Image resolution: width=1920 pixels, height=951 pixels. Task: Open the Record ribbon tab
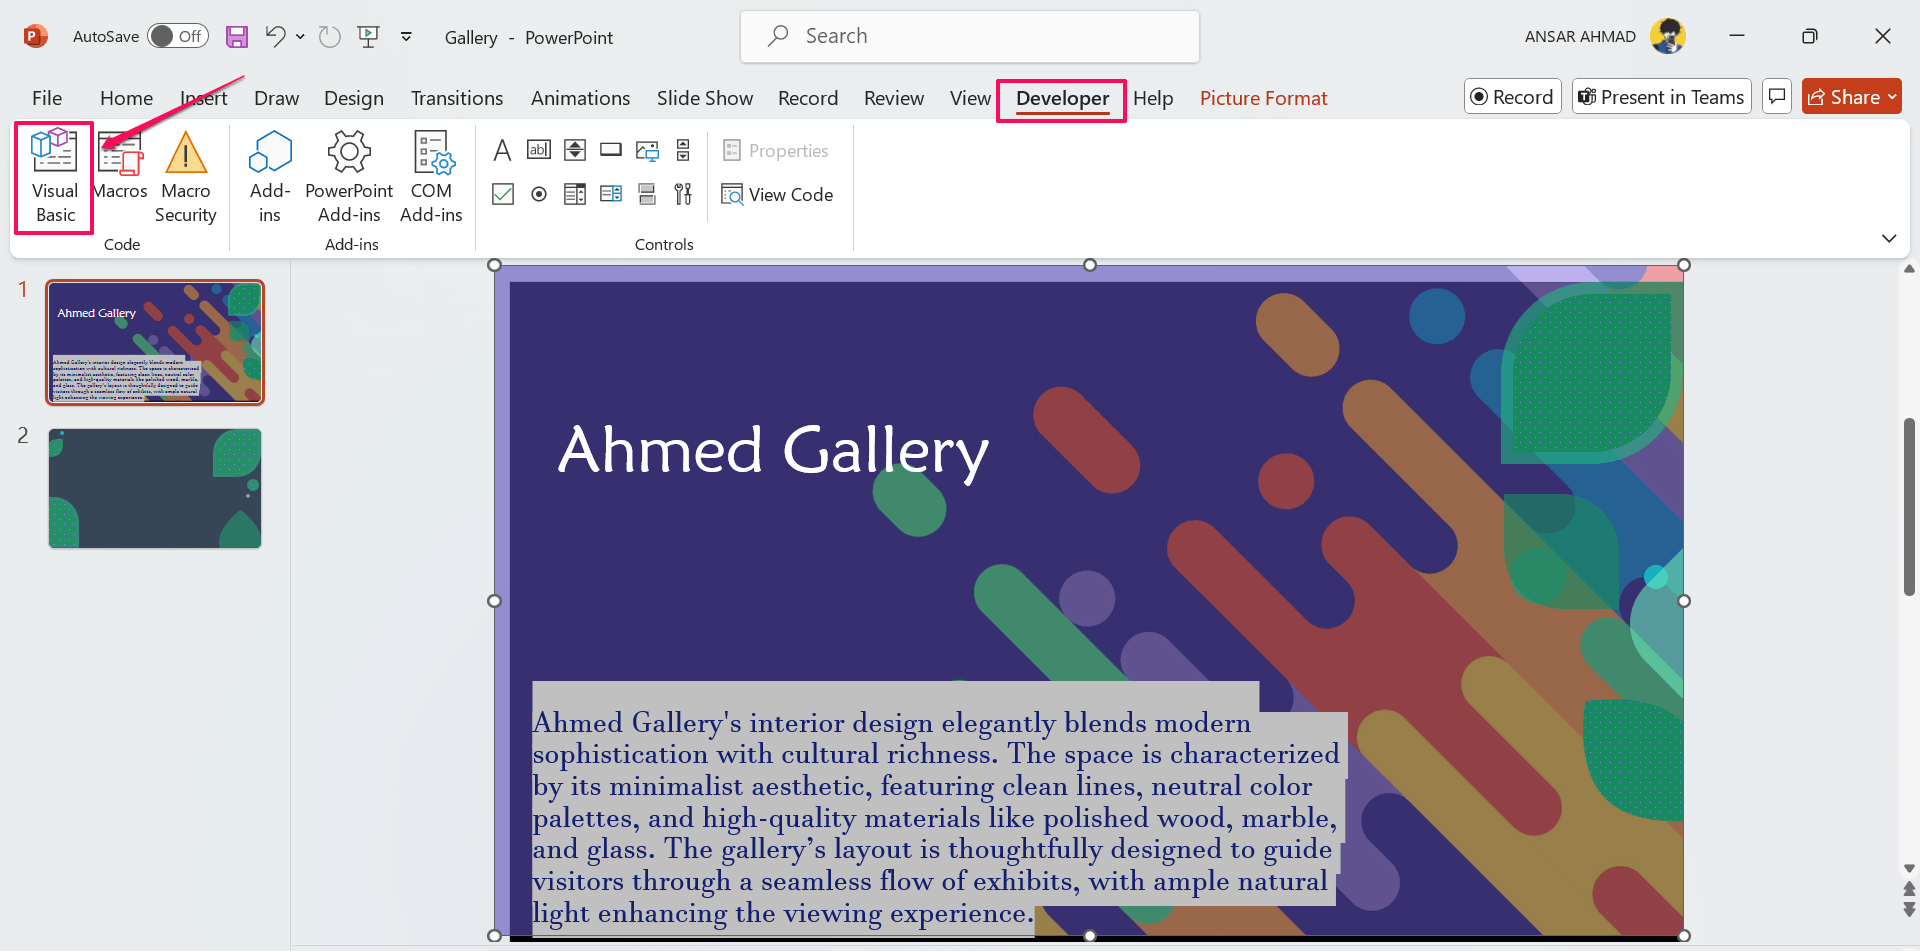[x=808, y=98]
